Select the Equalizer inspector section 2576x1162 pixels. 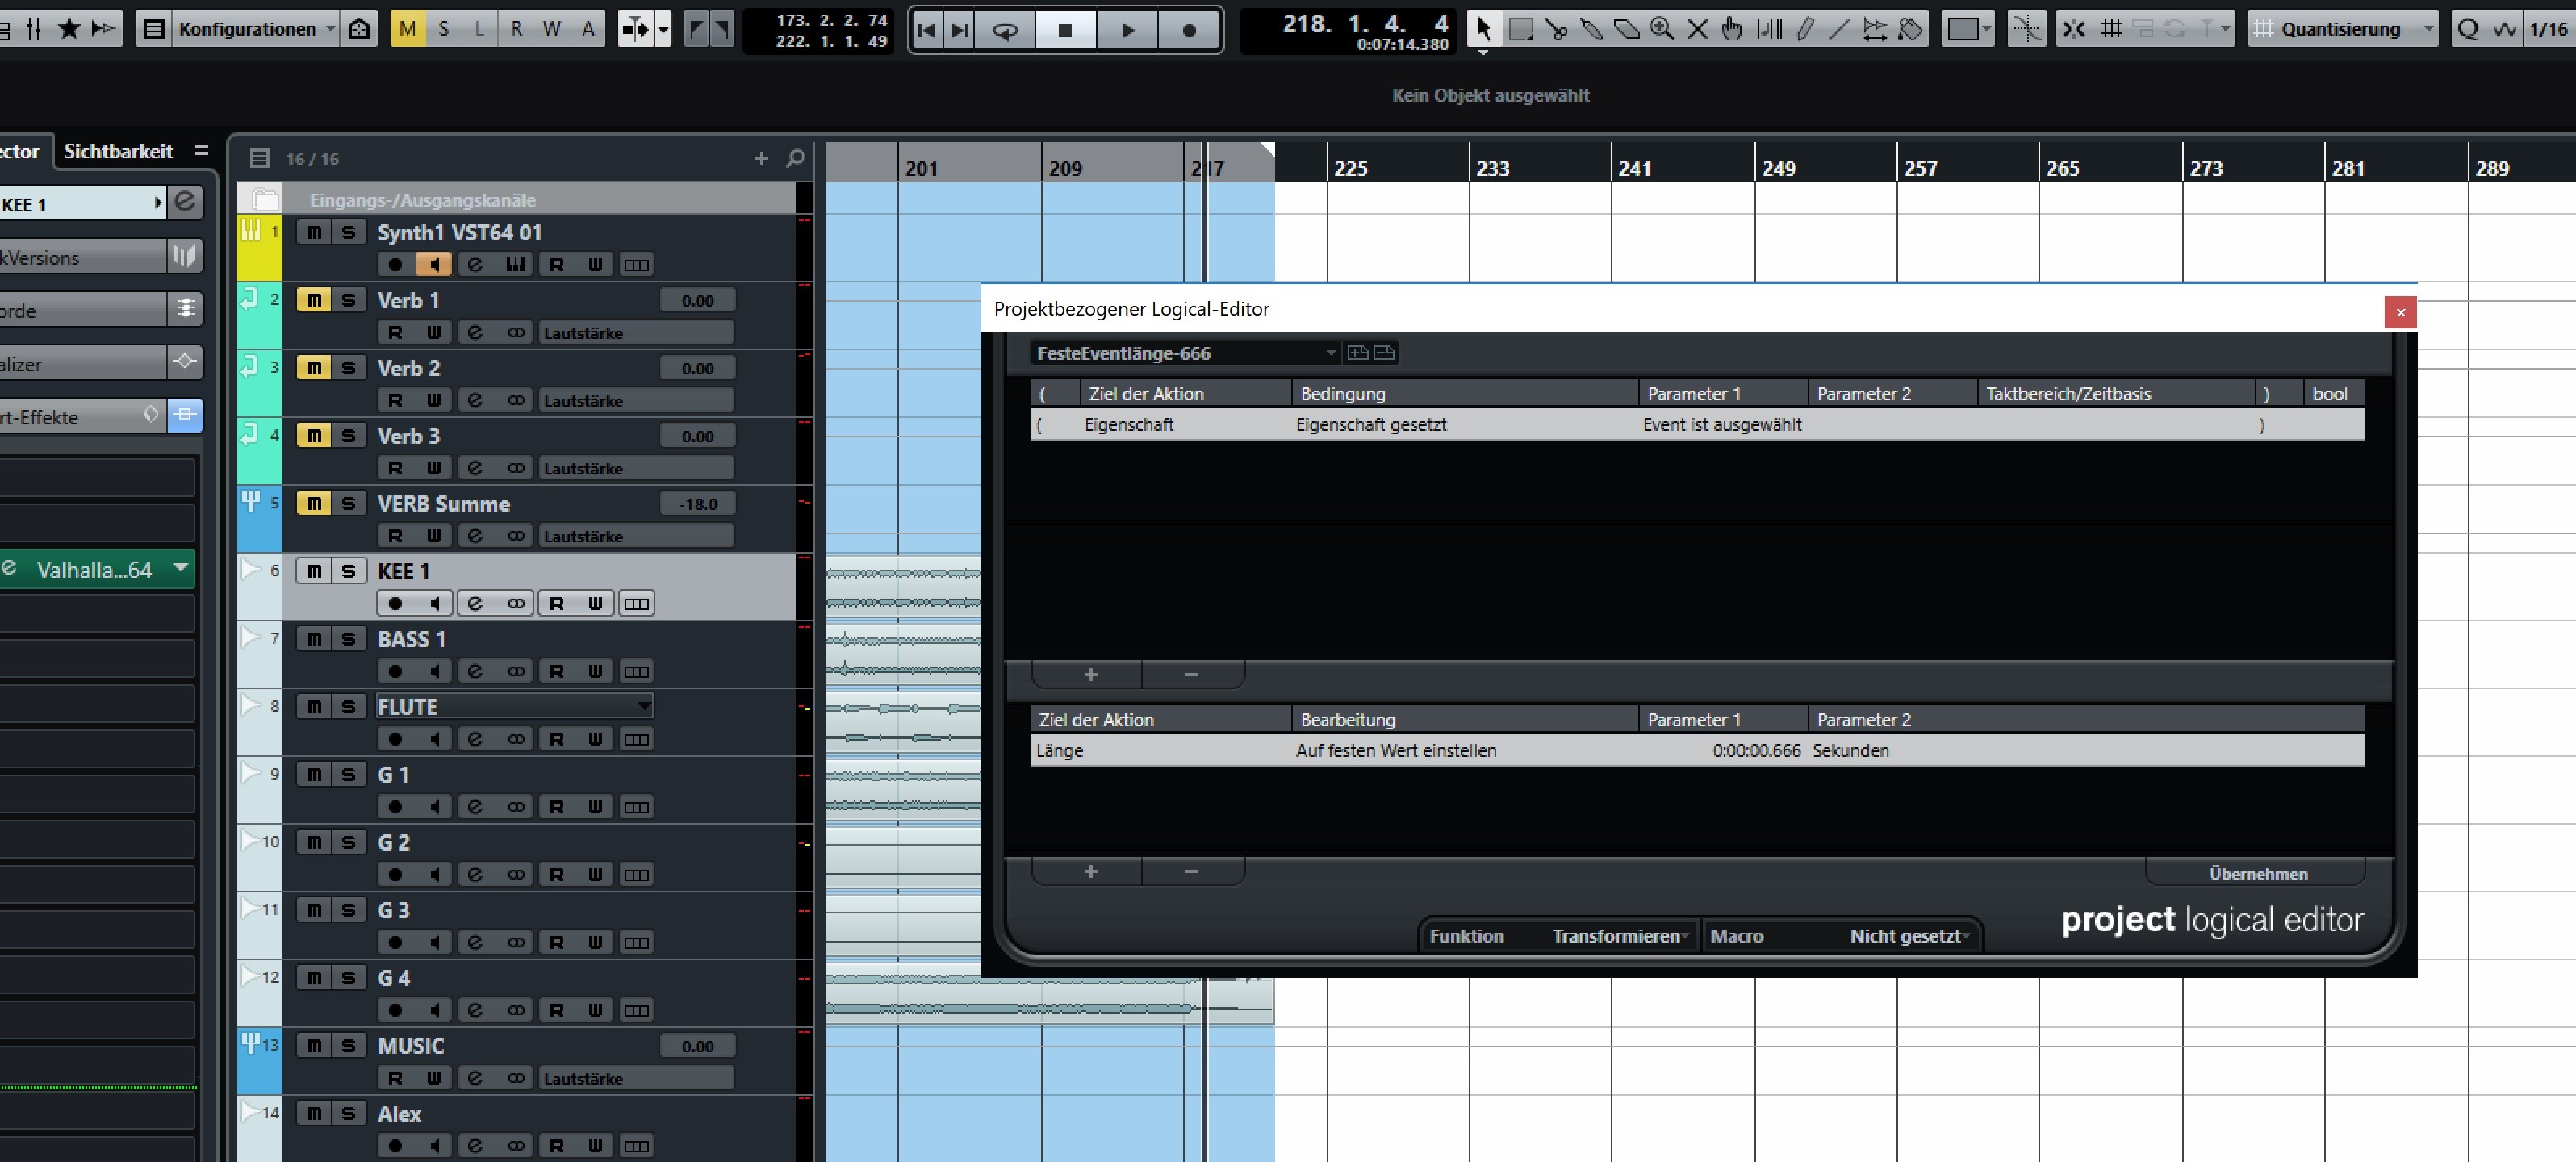83,363
